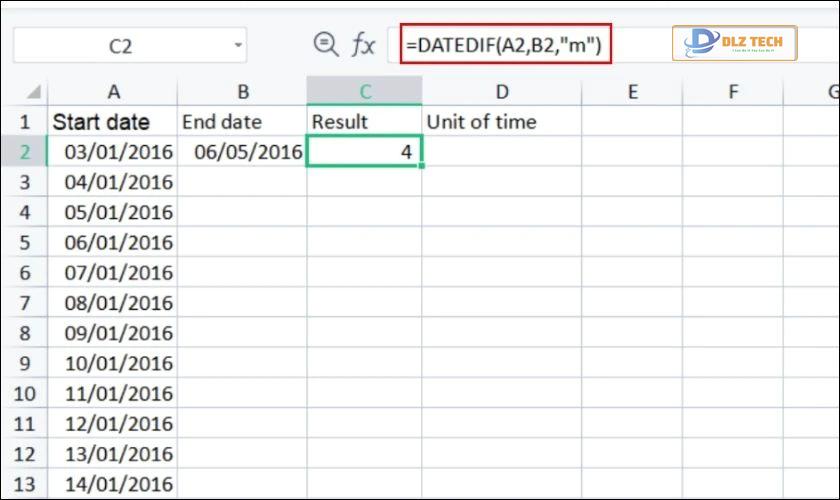Select row 5 header
This screenshot has height=500, width=840.
click(25, 242)
